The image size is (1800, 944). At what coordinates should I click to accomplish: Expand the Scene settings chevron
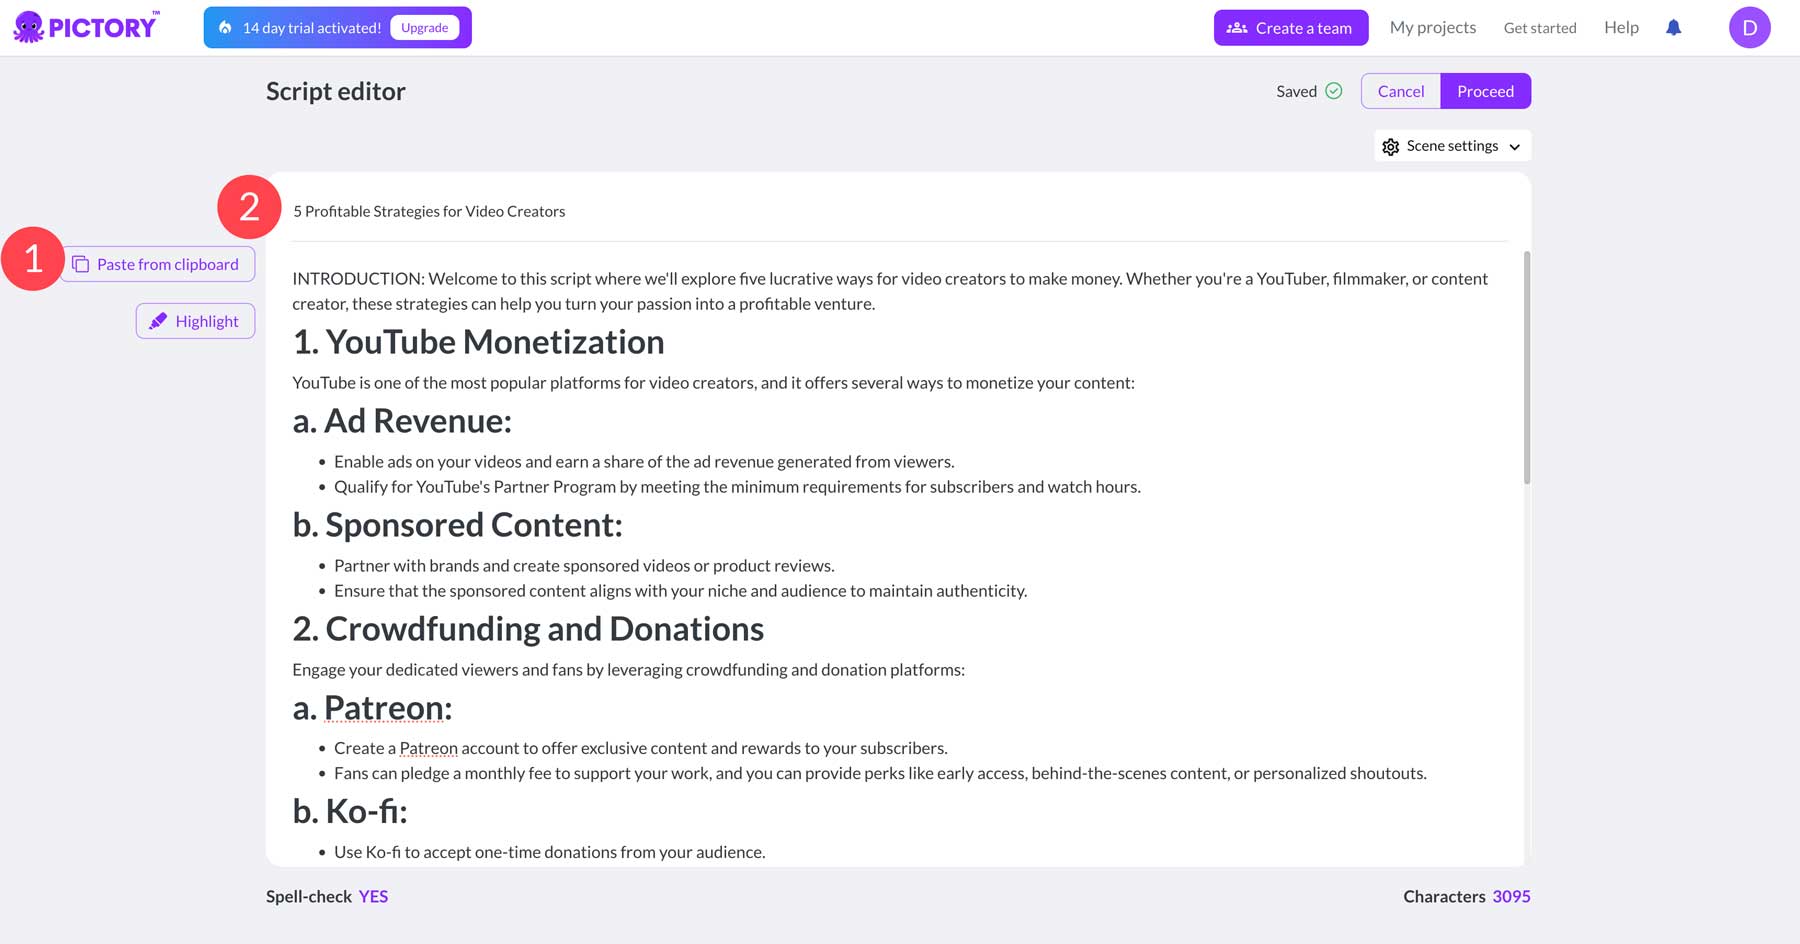click(1515, 147)
